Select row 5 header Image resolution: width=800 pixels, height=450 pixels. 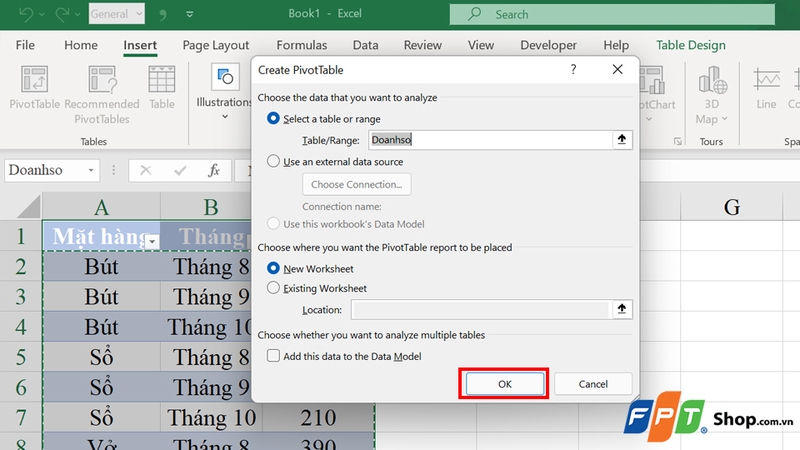(20, 357)
